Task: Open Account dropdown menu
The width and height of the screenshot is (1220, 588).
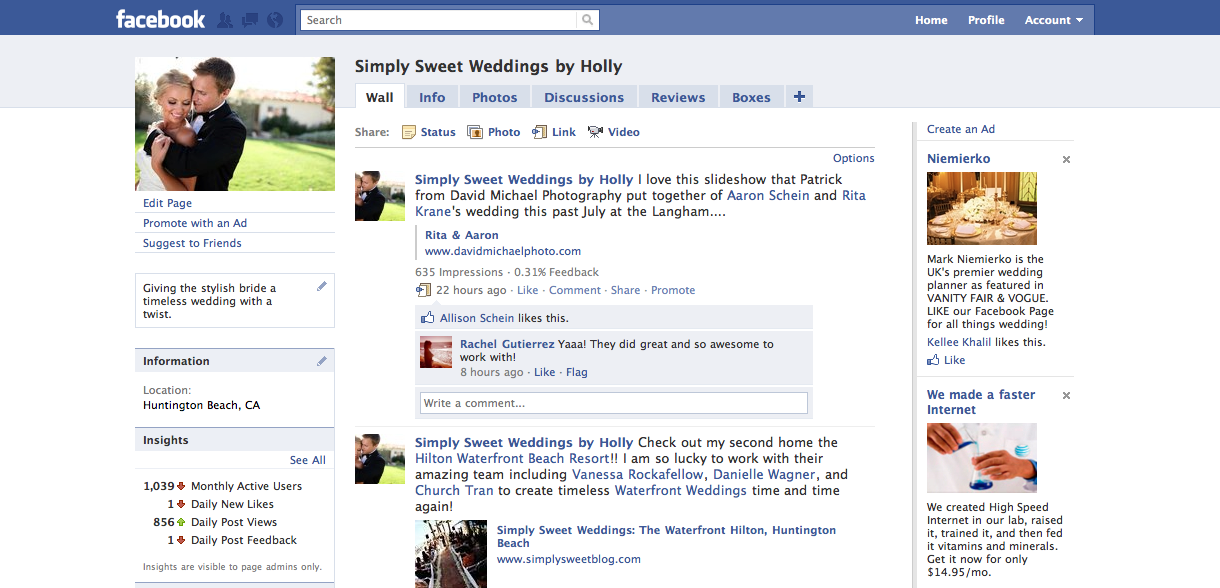Action: coord(1054,20)
